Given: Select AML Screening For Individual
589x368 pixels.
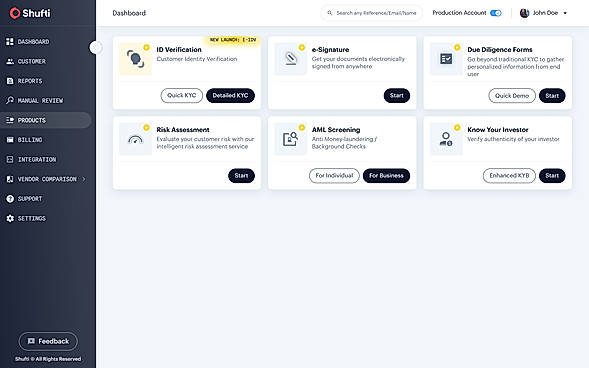Looking at the screenshot, I should click(334, 176).
